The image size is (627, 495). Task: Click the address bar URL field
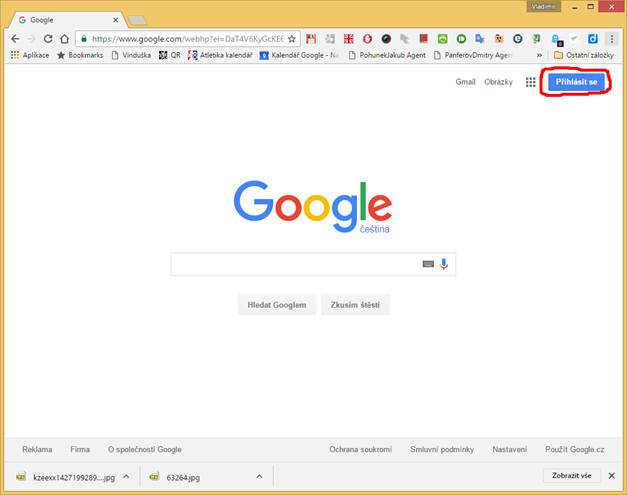pos(188,39)
